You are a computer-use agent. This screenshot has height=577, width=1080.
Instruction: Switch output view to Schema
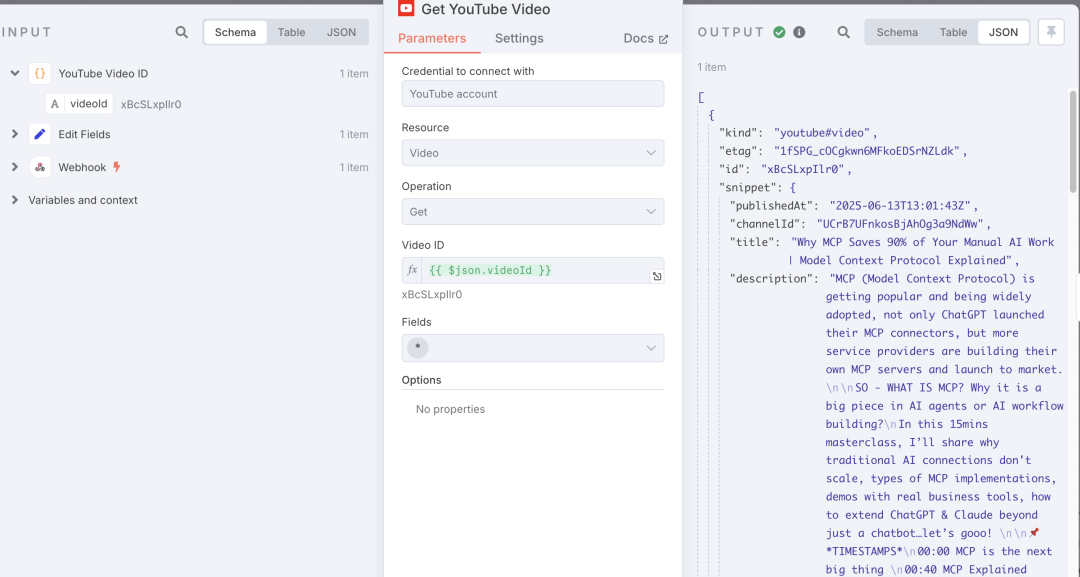point(897,32)
